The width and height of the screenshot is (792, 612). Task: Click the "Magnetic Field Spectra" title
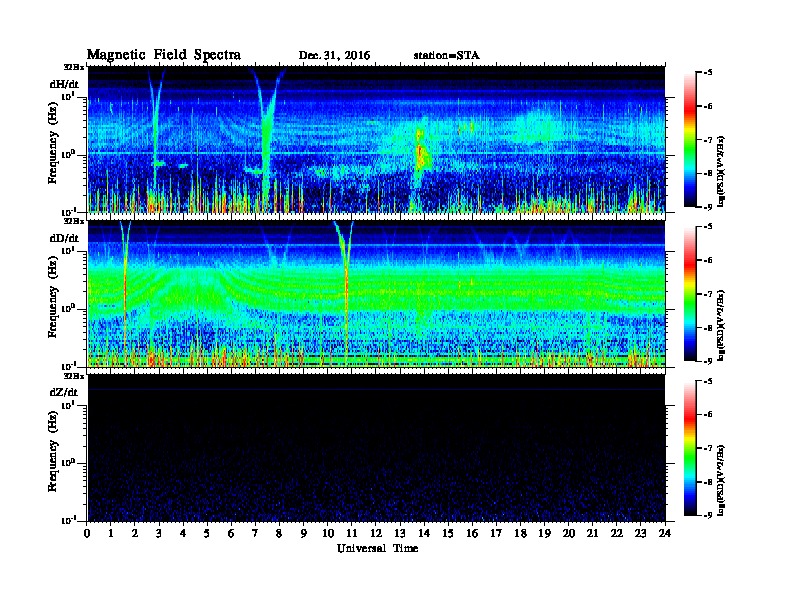point(164,55)
